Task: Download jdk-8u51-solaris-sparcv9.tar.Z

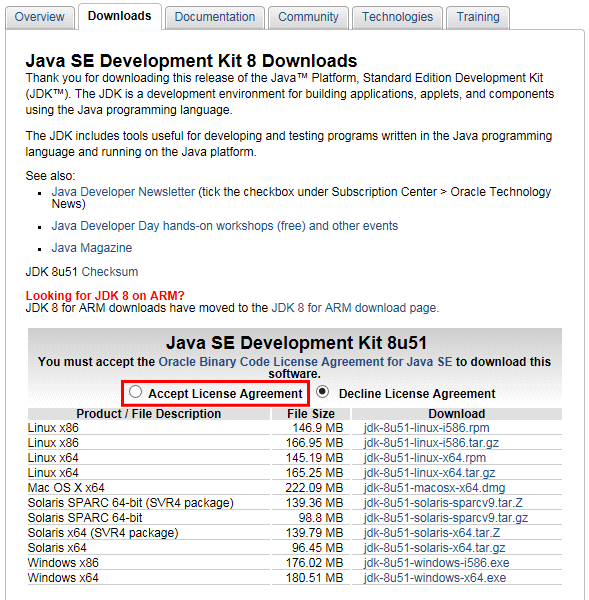Action: click(x=443, y=502)
